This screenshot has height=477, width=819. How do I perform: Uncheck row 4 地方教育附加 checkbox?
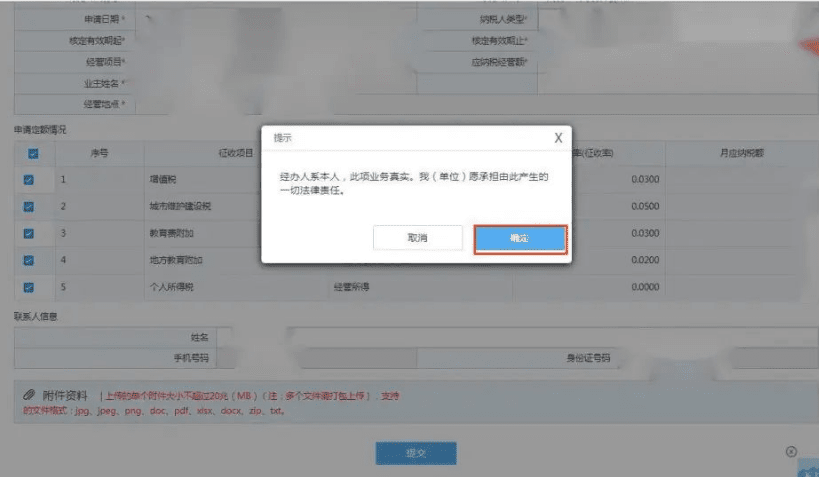(29, 260)
